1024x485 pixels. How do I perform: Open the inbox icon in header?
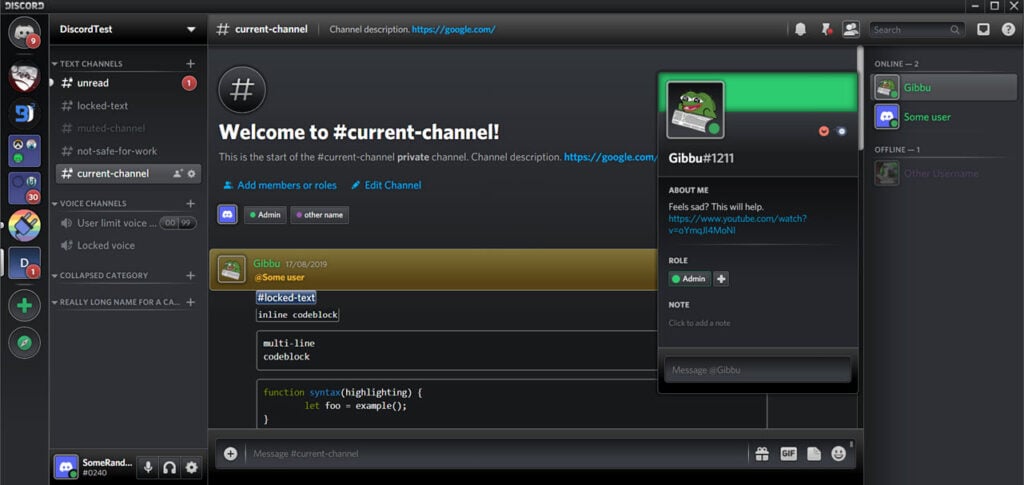(x=983, y=29)
